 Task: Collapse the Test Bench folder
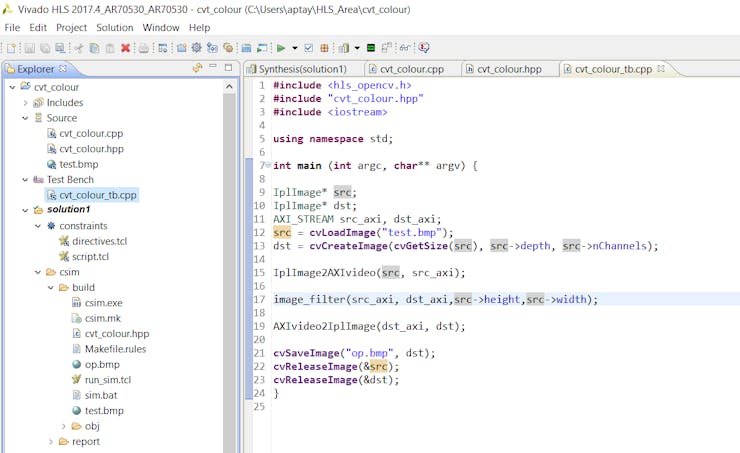coord(25,179)
